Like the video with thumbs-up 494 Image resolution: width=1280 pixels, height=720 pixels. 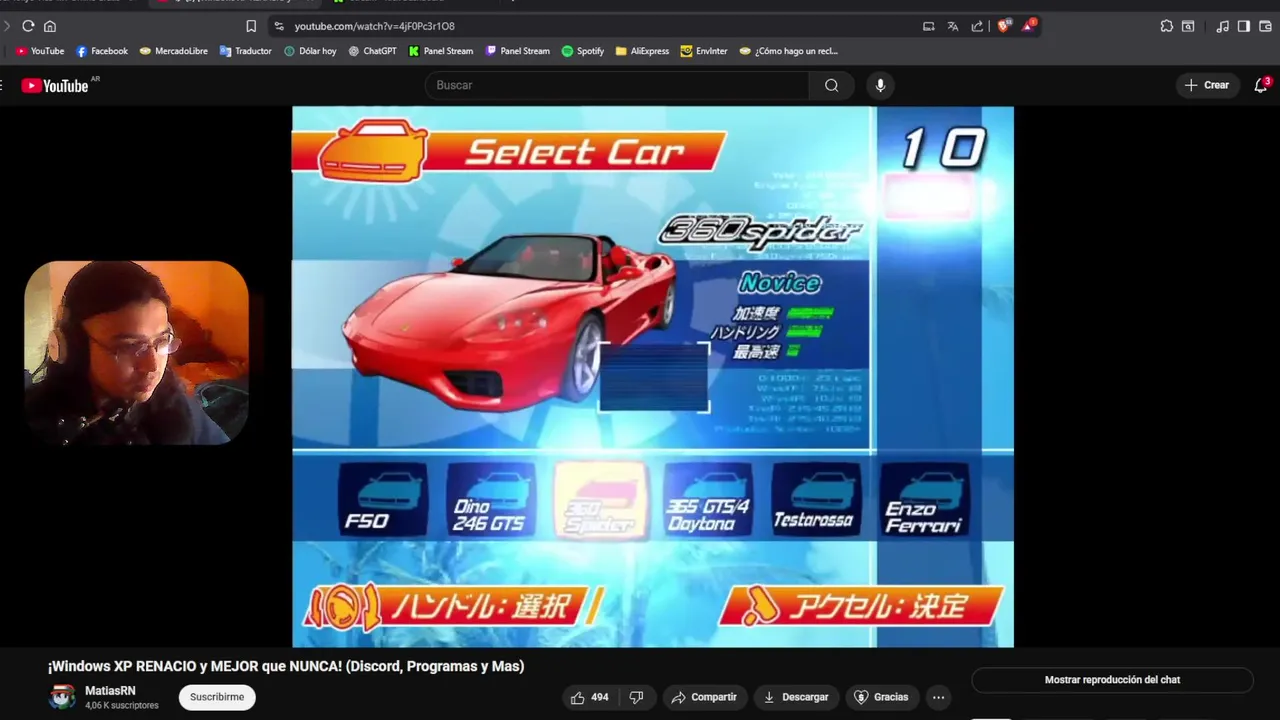point(590,697)
